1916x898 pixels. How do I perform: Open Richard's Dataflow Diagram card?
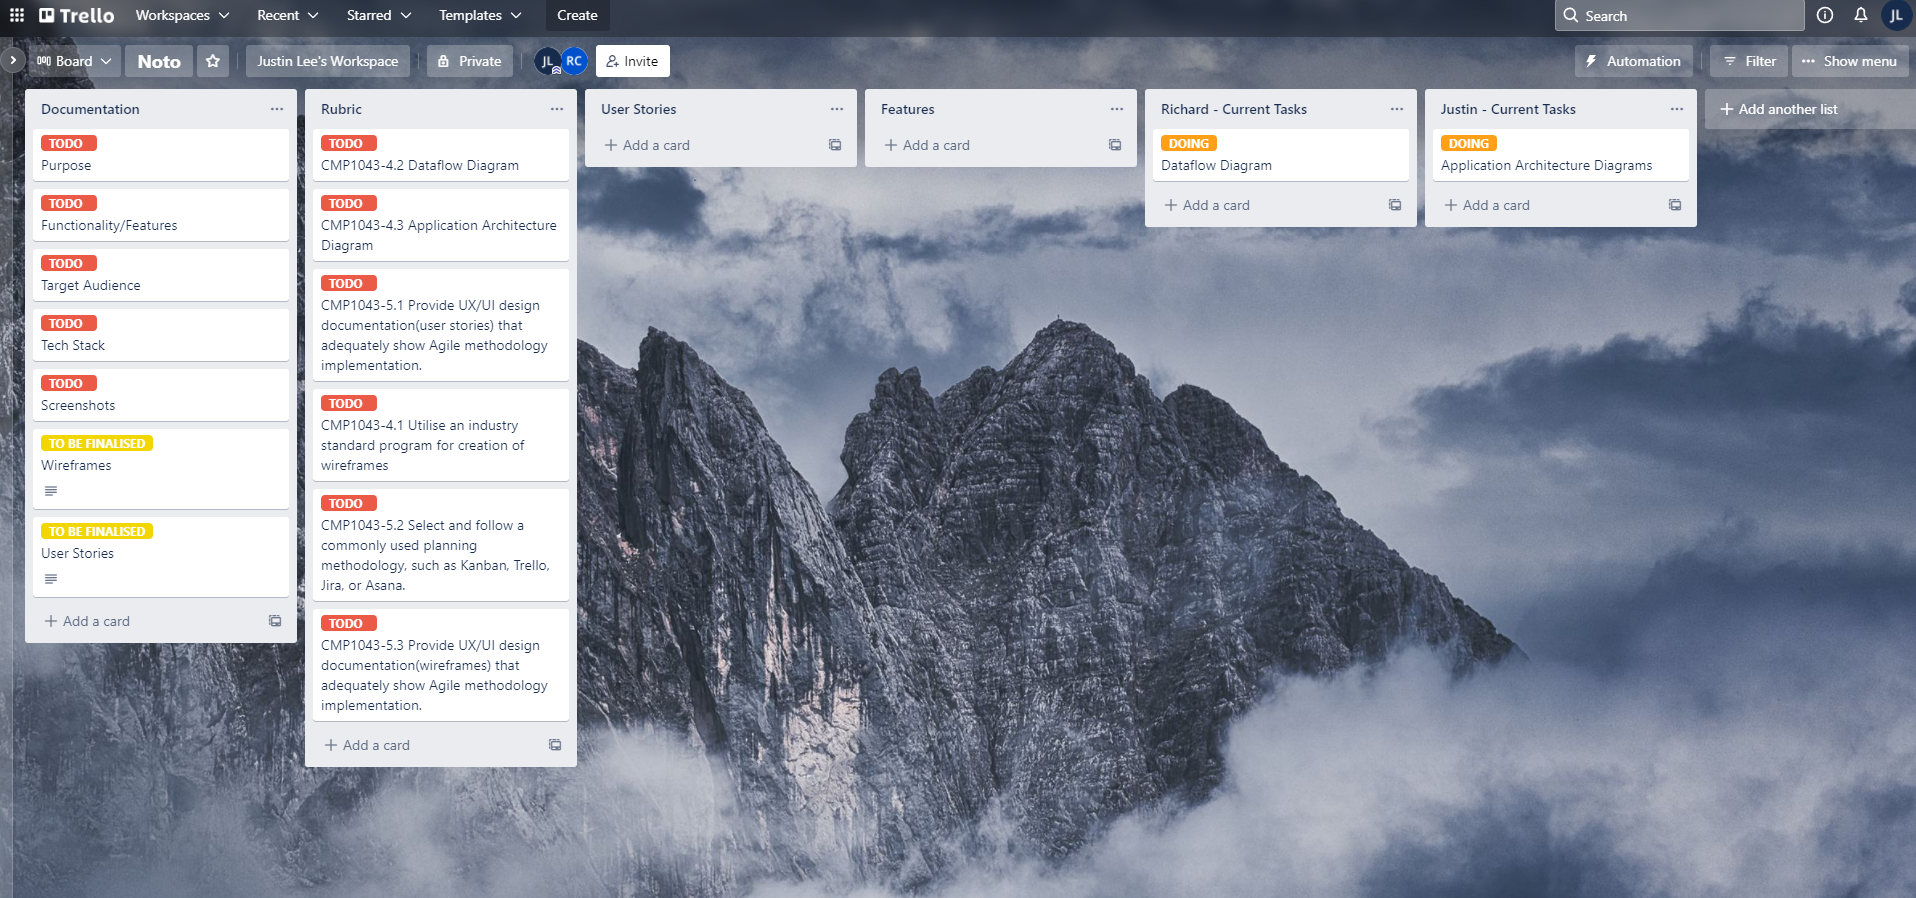point(1281,155)
